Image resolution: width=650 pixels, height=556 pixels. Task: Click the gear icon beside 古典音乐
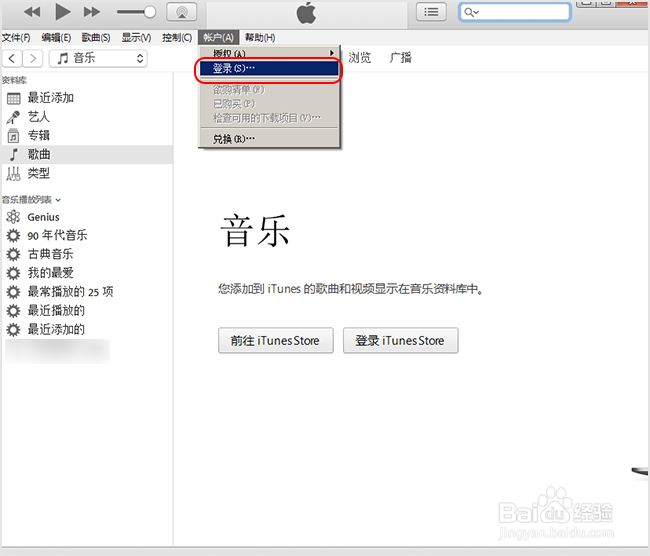(x=13, y=254)
